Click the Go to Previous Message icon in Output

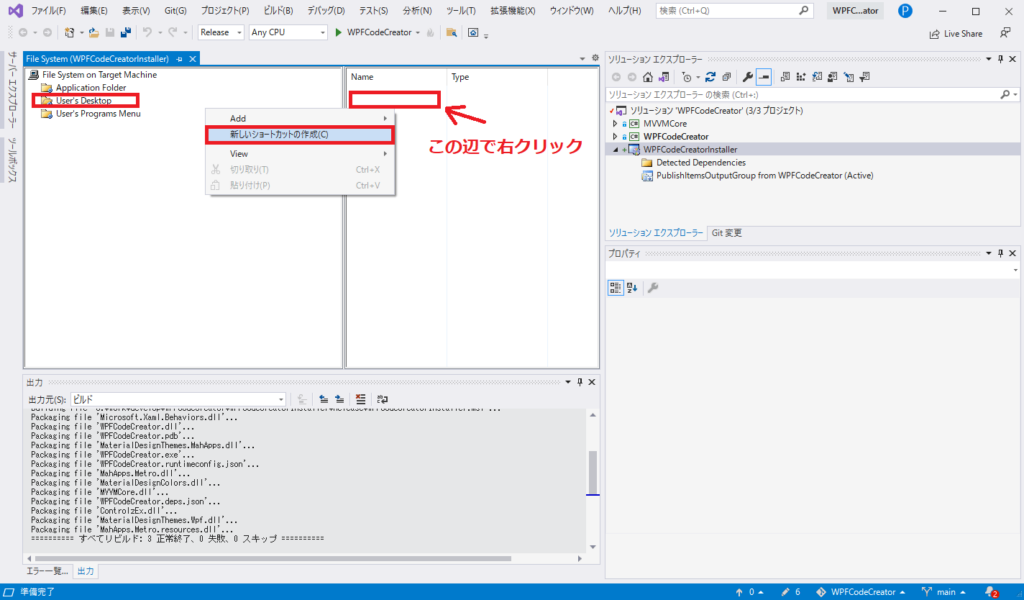coord(323,399)
